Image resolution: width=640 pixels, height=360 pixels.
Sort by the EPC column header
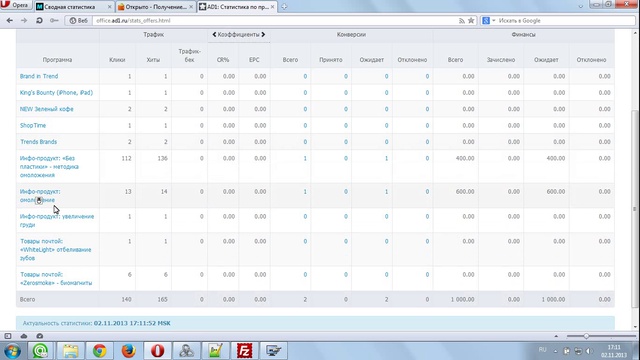[254, 60]
